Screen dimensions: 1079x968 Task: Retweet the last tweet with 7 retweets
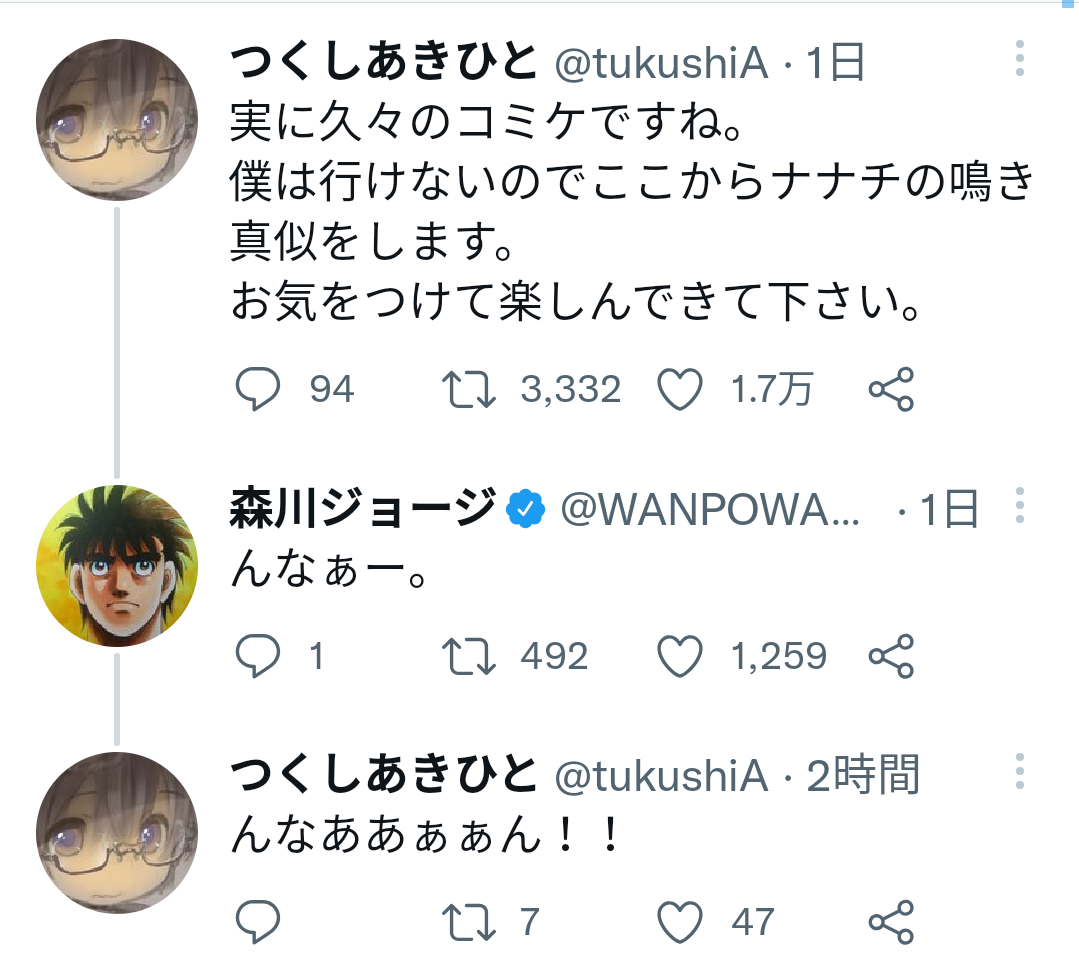tap(469, 921)
